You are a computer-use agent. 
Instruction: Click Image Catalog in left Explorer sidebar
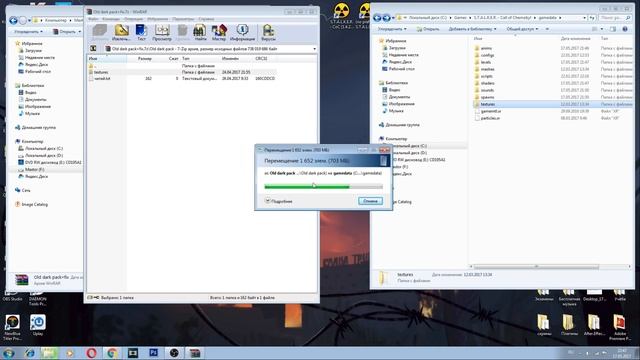click(x=31, y=204)
